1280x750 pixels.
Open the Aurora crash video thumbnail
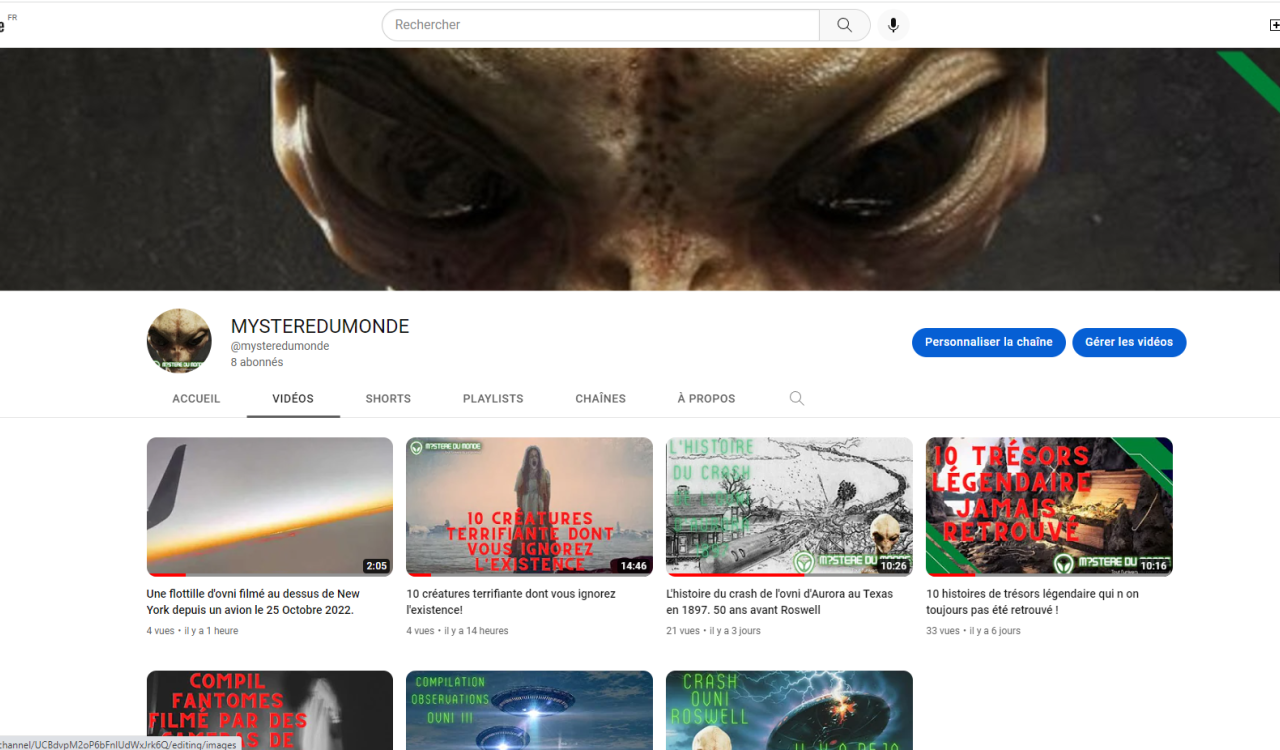point(789,507)
